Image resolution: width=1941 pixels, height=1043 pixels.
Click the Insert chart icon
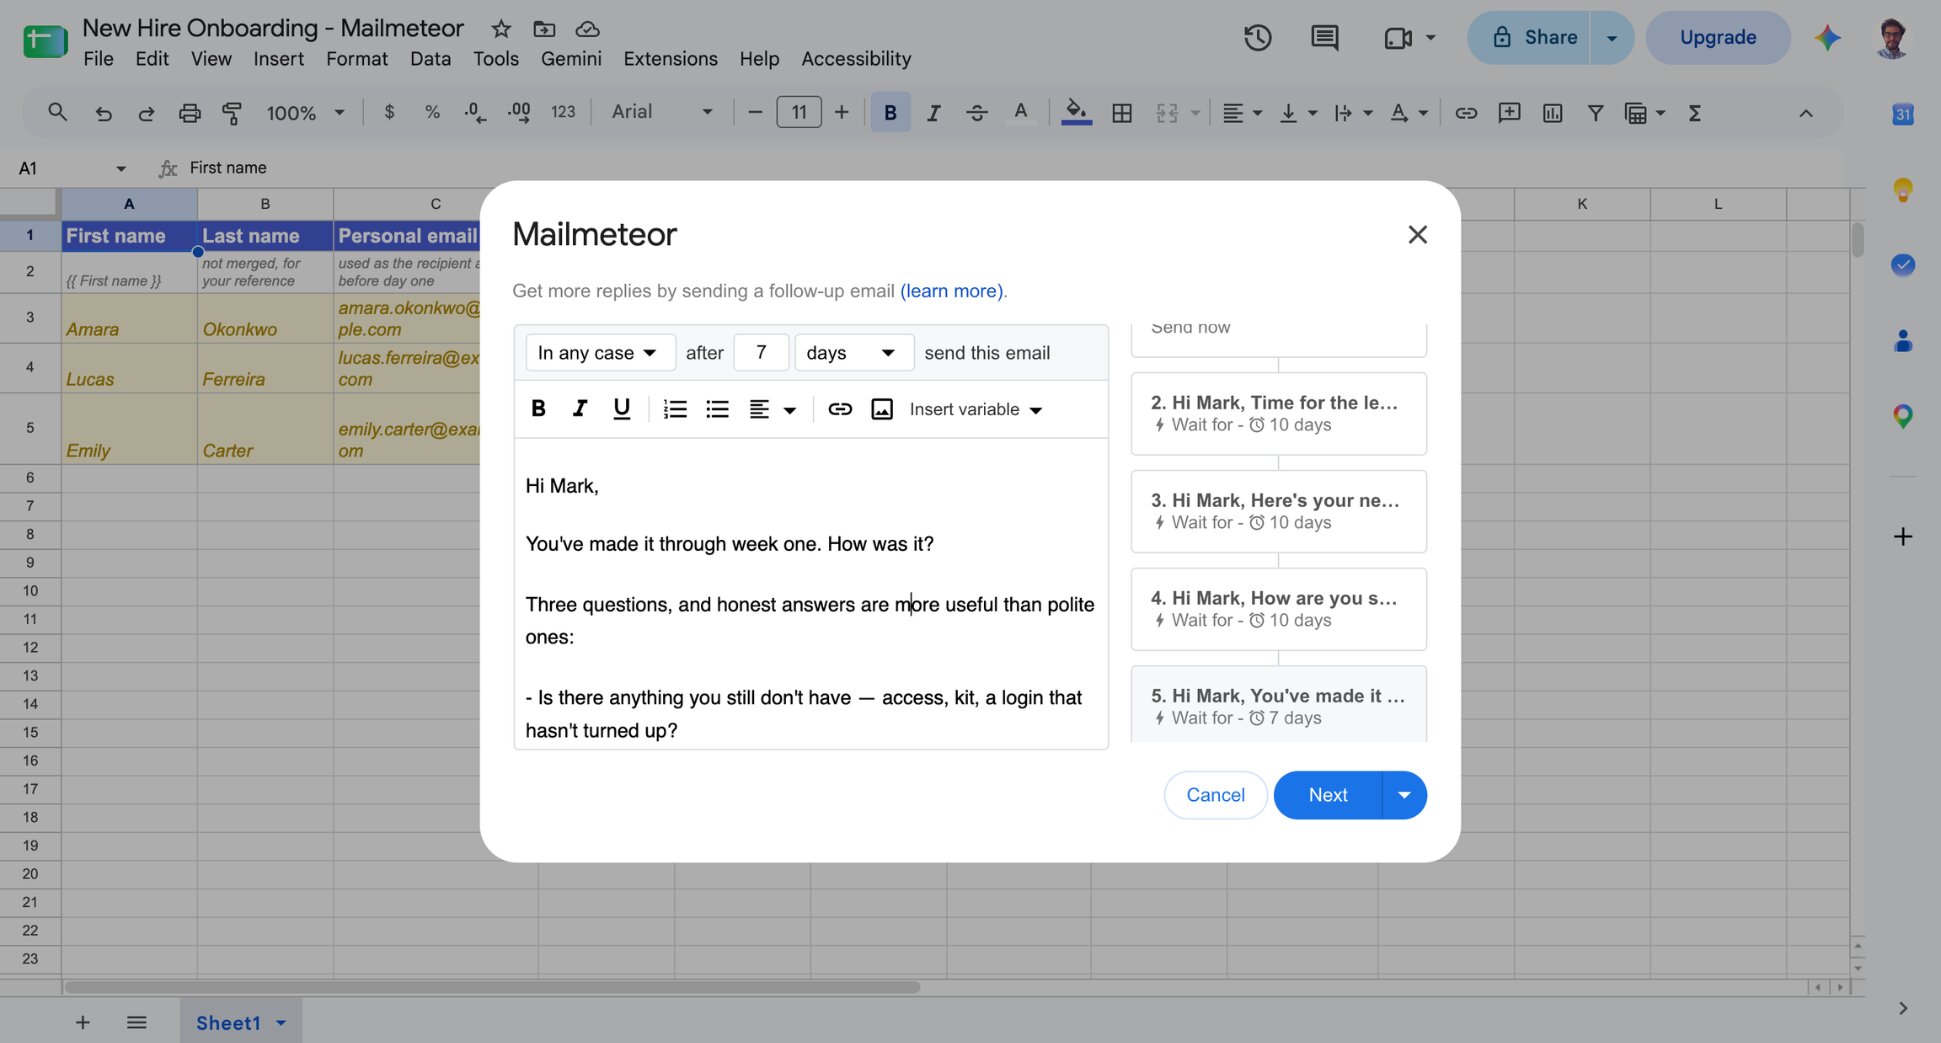1552,113
